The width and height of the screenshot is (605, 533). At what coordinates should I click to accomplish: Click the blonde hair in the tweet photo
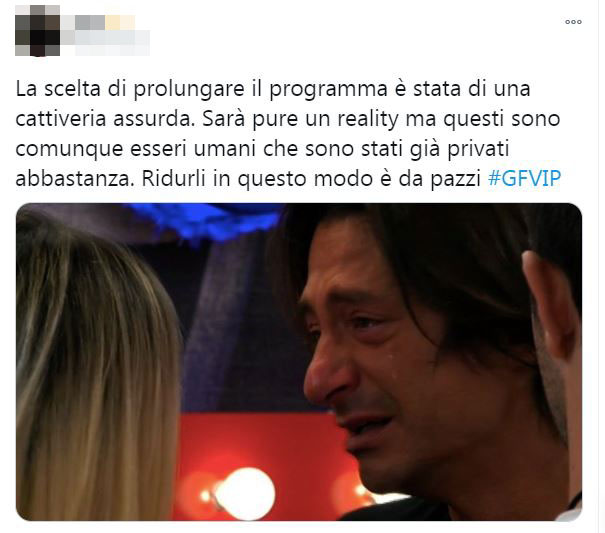(95, 367)
